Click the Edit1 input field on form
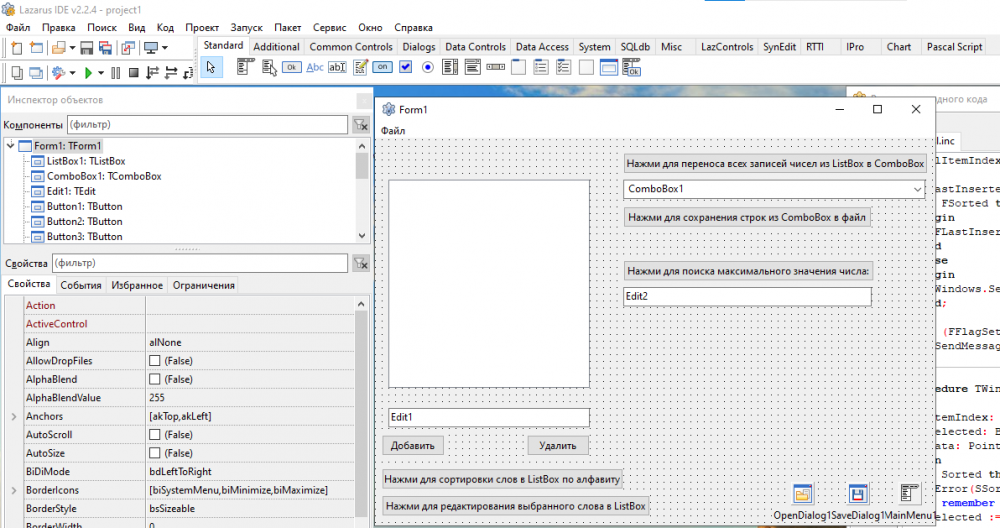 coord(488,417)
